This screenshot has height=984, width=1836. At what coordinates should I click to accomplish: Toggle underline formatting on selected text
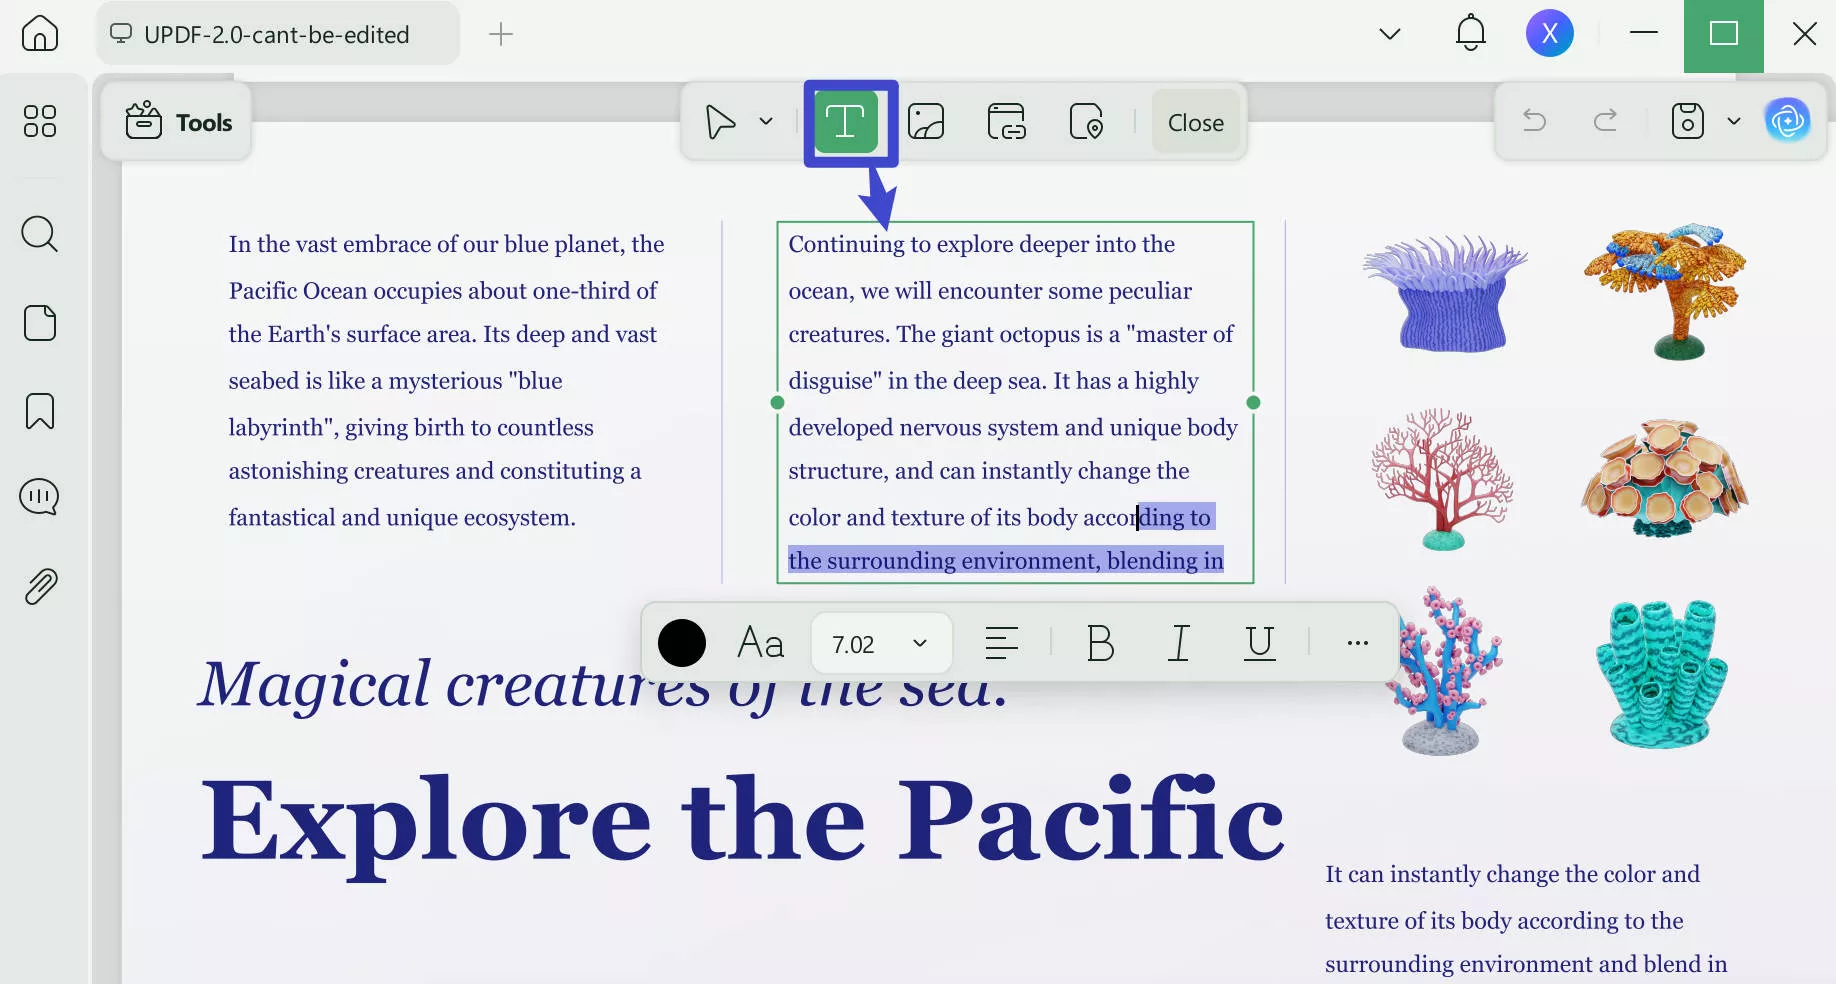(1259, 643)
